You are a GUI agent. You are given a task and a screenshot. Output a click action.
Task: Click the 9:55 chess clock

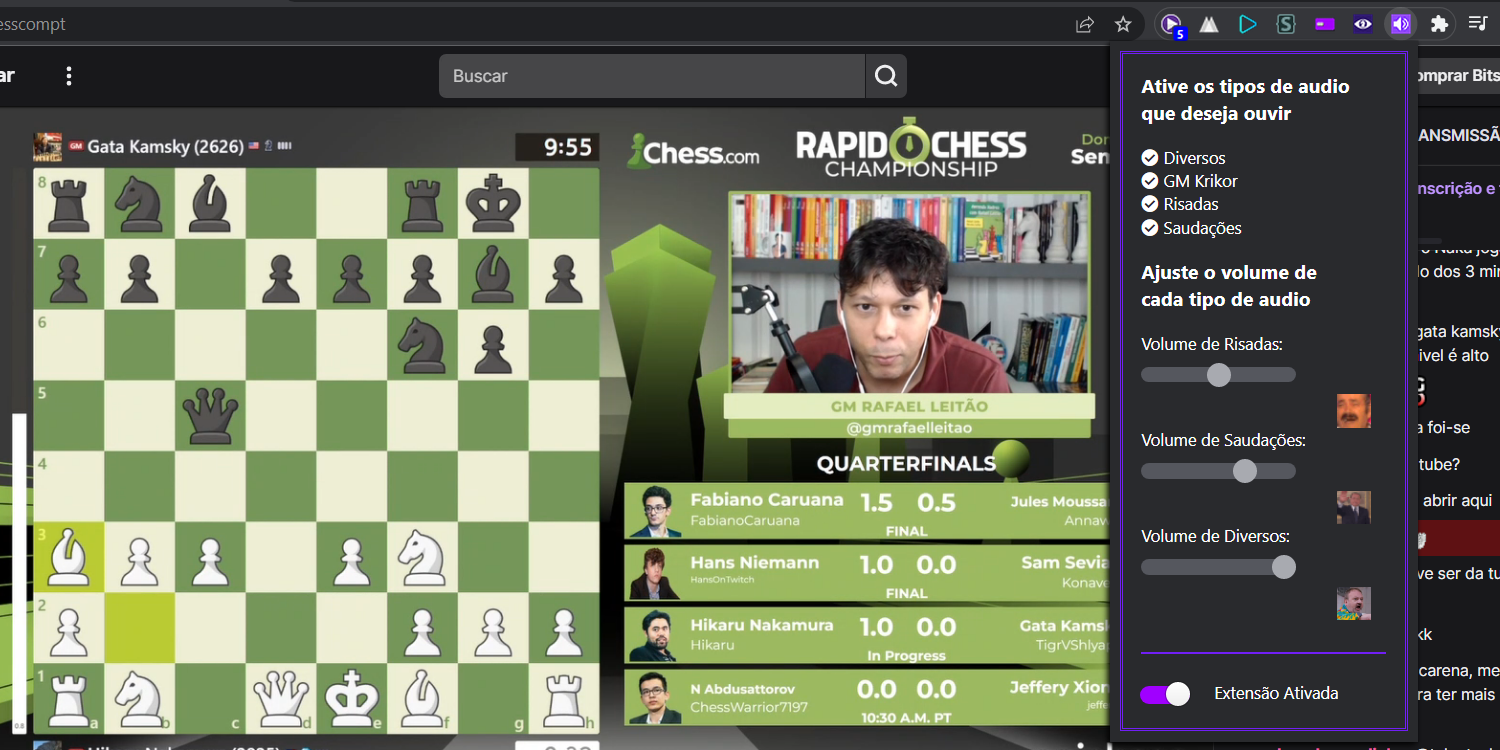coord(557,147)
